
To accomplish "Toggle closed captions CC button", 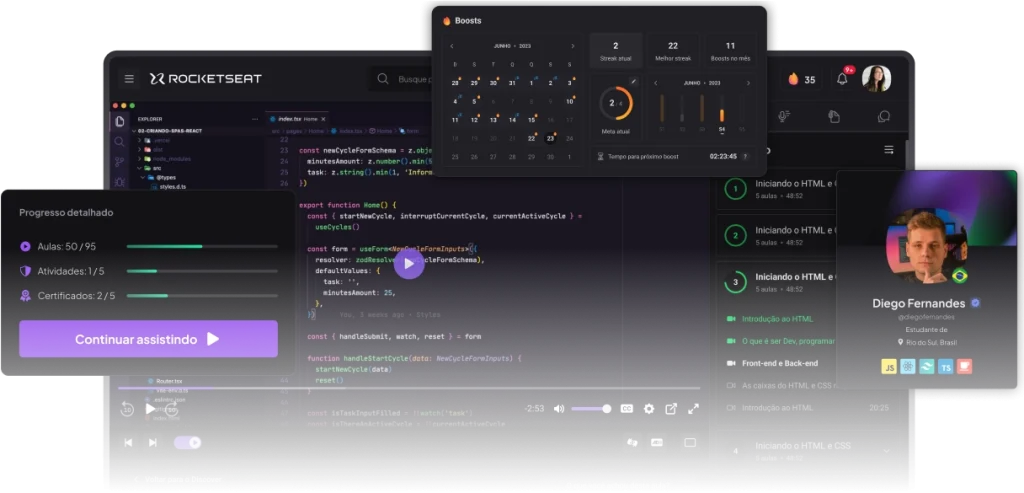I will [627, 408].
